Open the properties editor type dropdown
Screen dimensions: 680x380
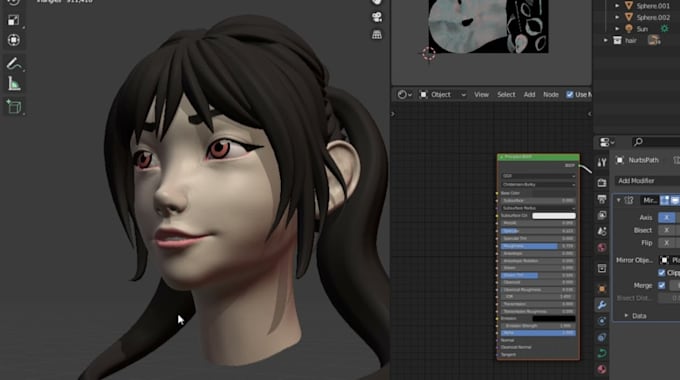click(x=607, y=142)
